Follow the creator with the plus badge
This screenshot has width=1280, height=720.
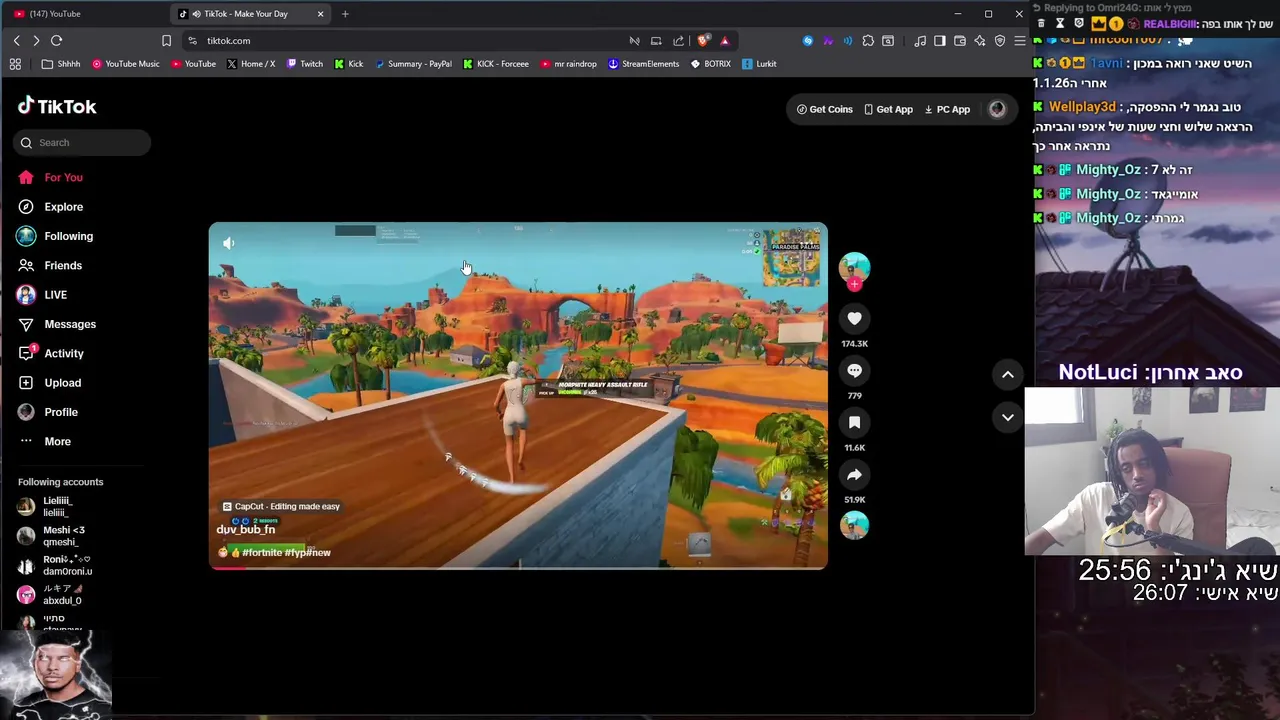[854, 285]
